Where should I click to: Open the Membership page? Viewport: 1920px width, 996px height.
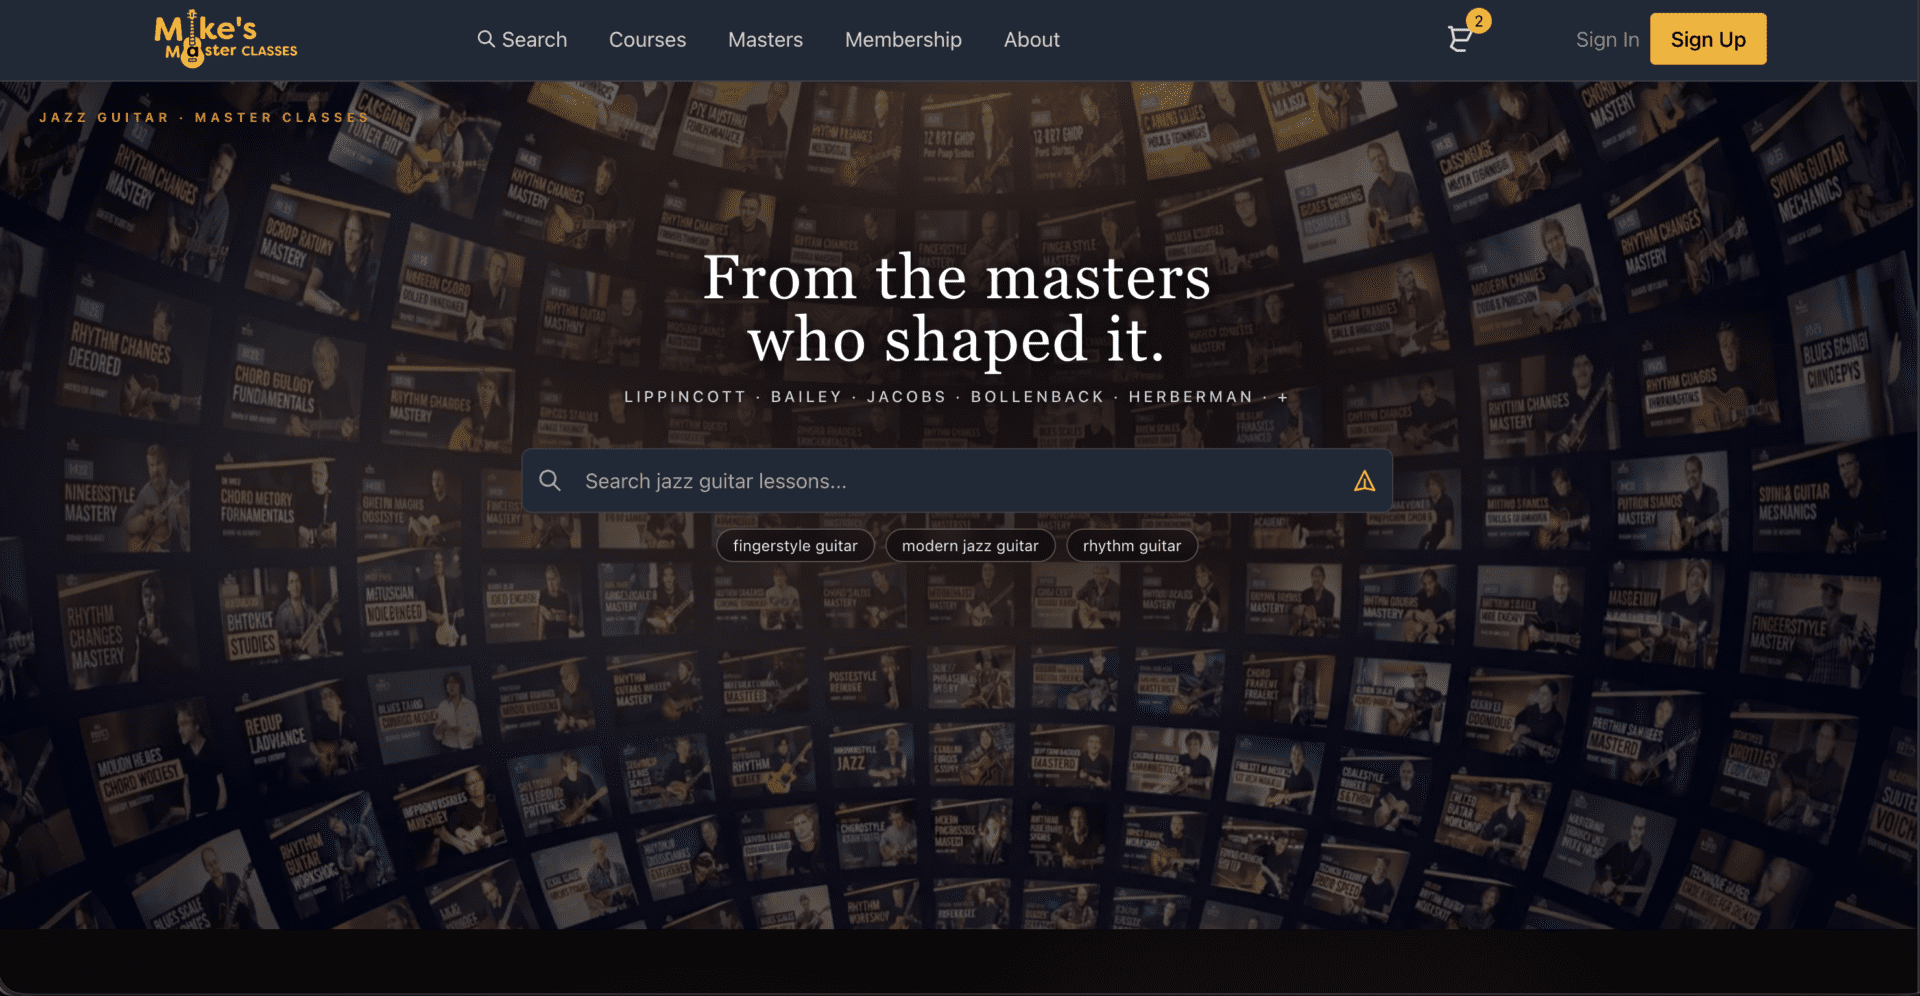[903, 40]
